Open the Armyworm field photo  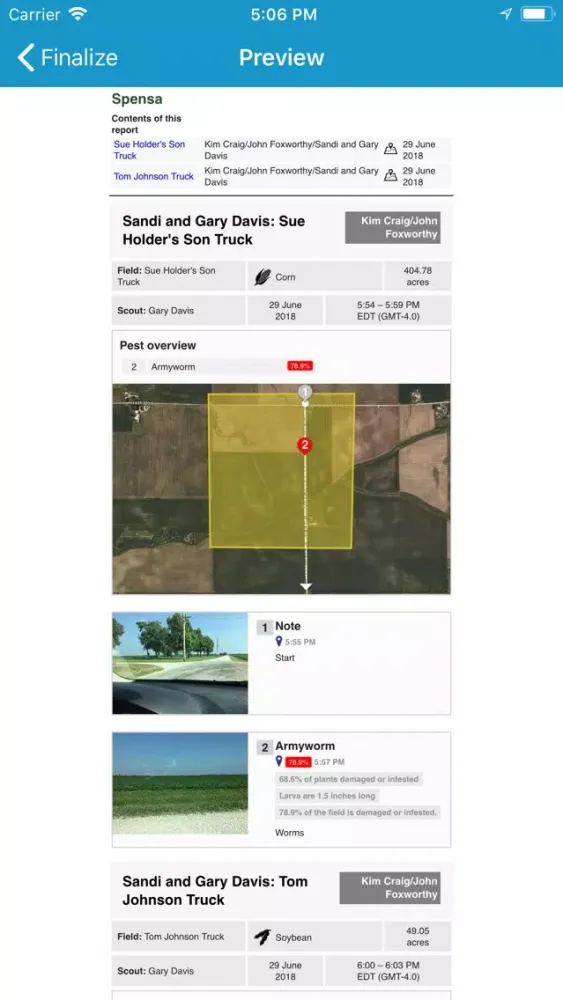[x=180, y=783]
